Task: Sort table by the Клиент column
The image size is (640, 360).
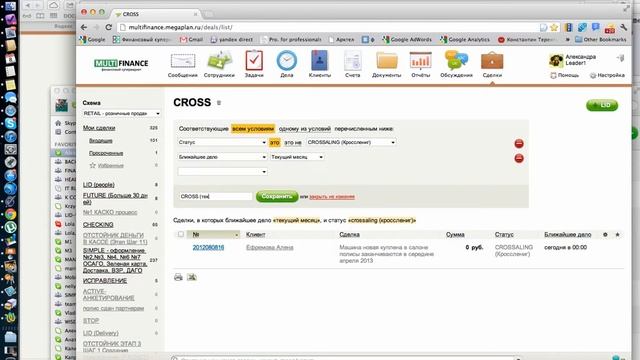Action: pyautogui.click(x=256, y=234)
